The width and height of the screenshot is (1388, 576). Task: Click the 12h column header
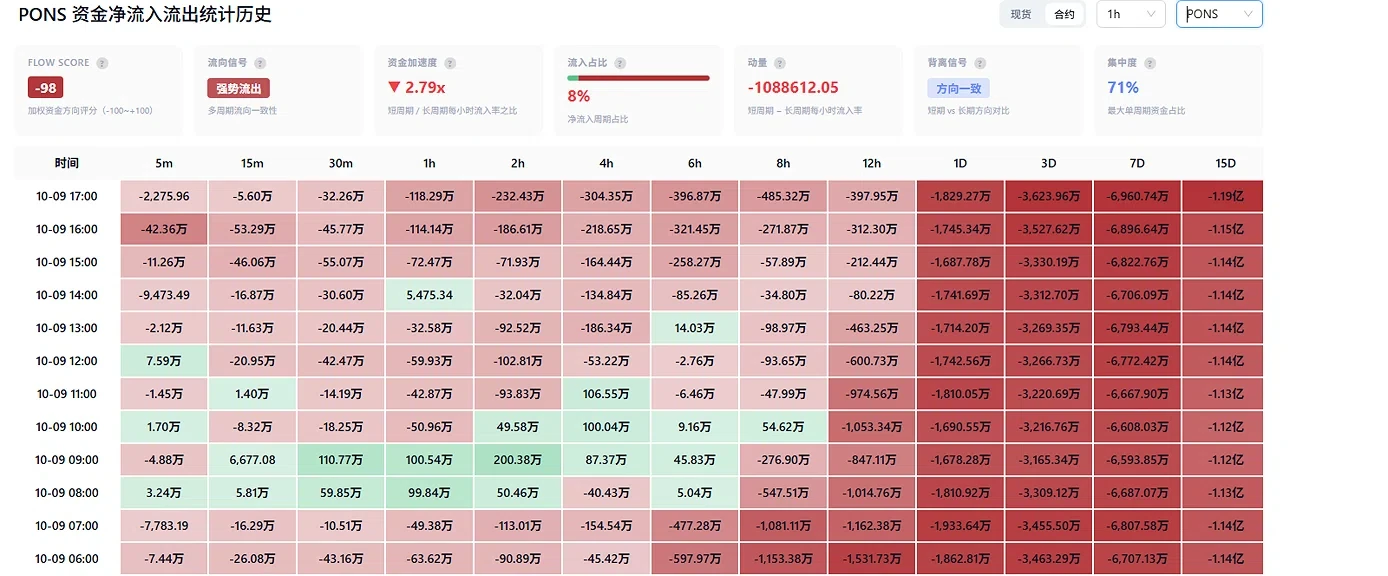tap(871, 163)
